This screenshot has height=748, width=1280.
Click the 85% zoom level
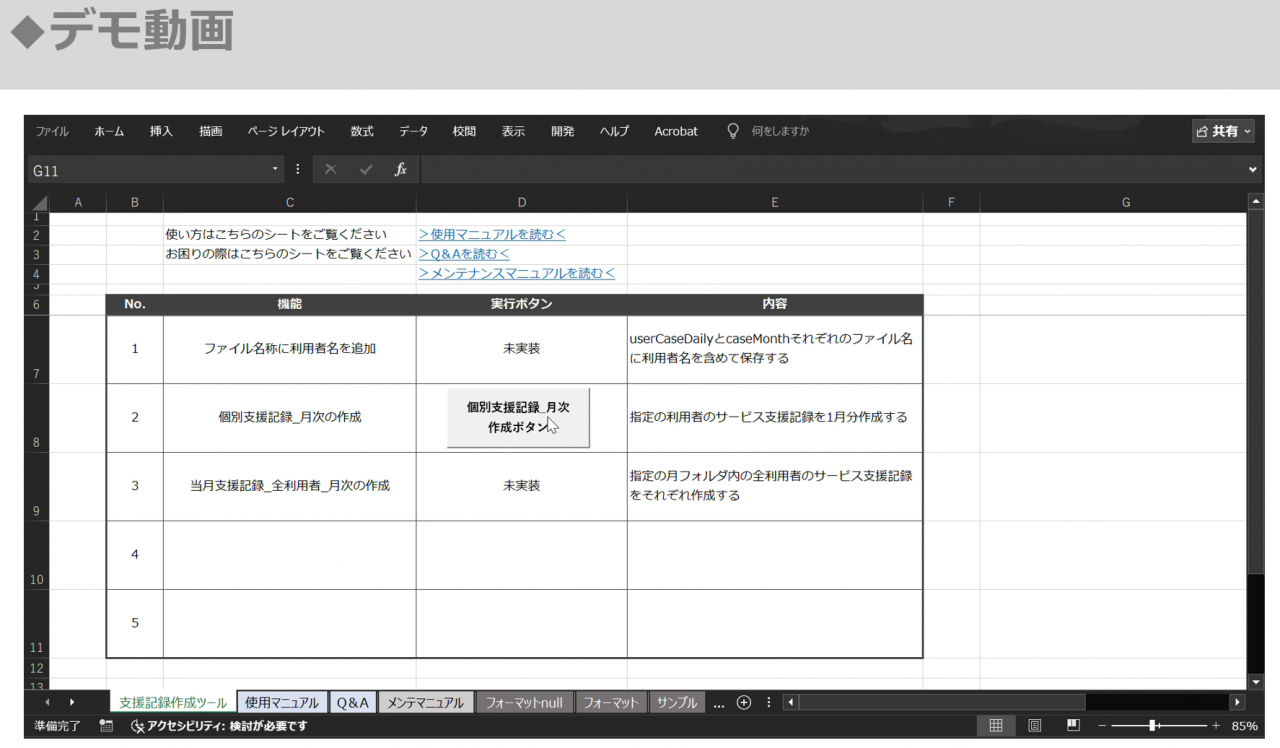(x=1244, y=726)
